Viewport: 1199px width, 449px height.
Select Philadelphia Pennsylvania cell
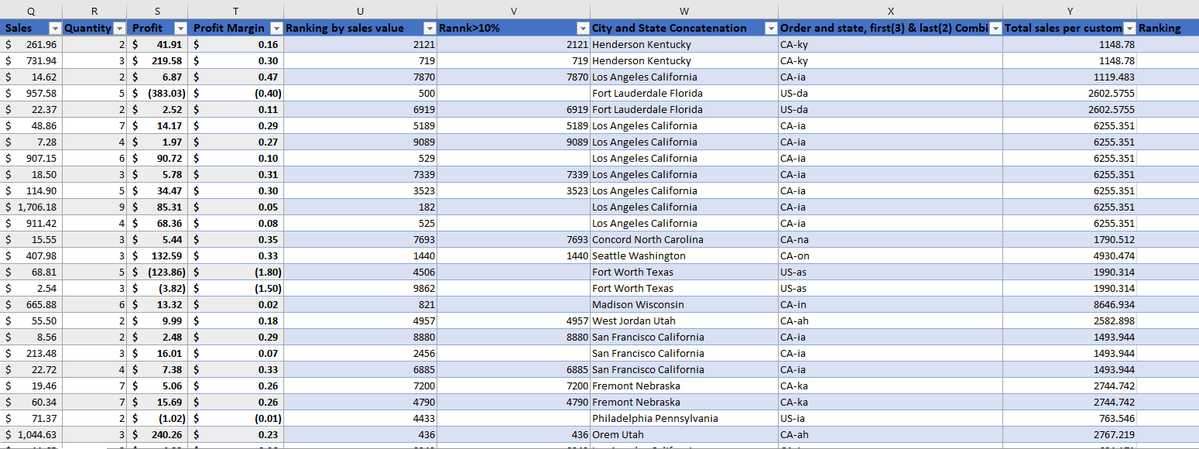click(x=684, y=418)
